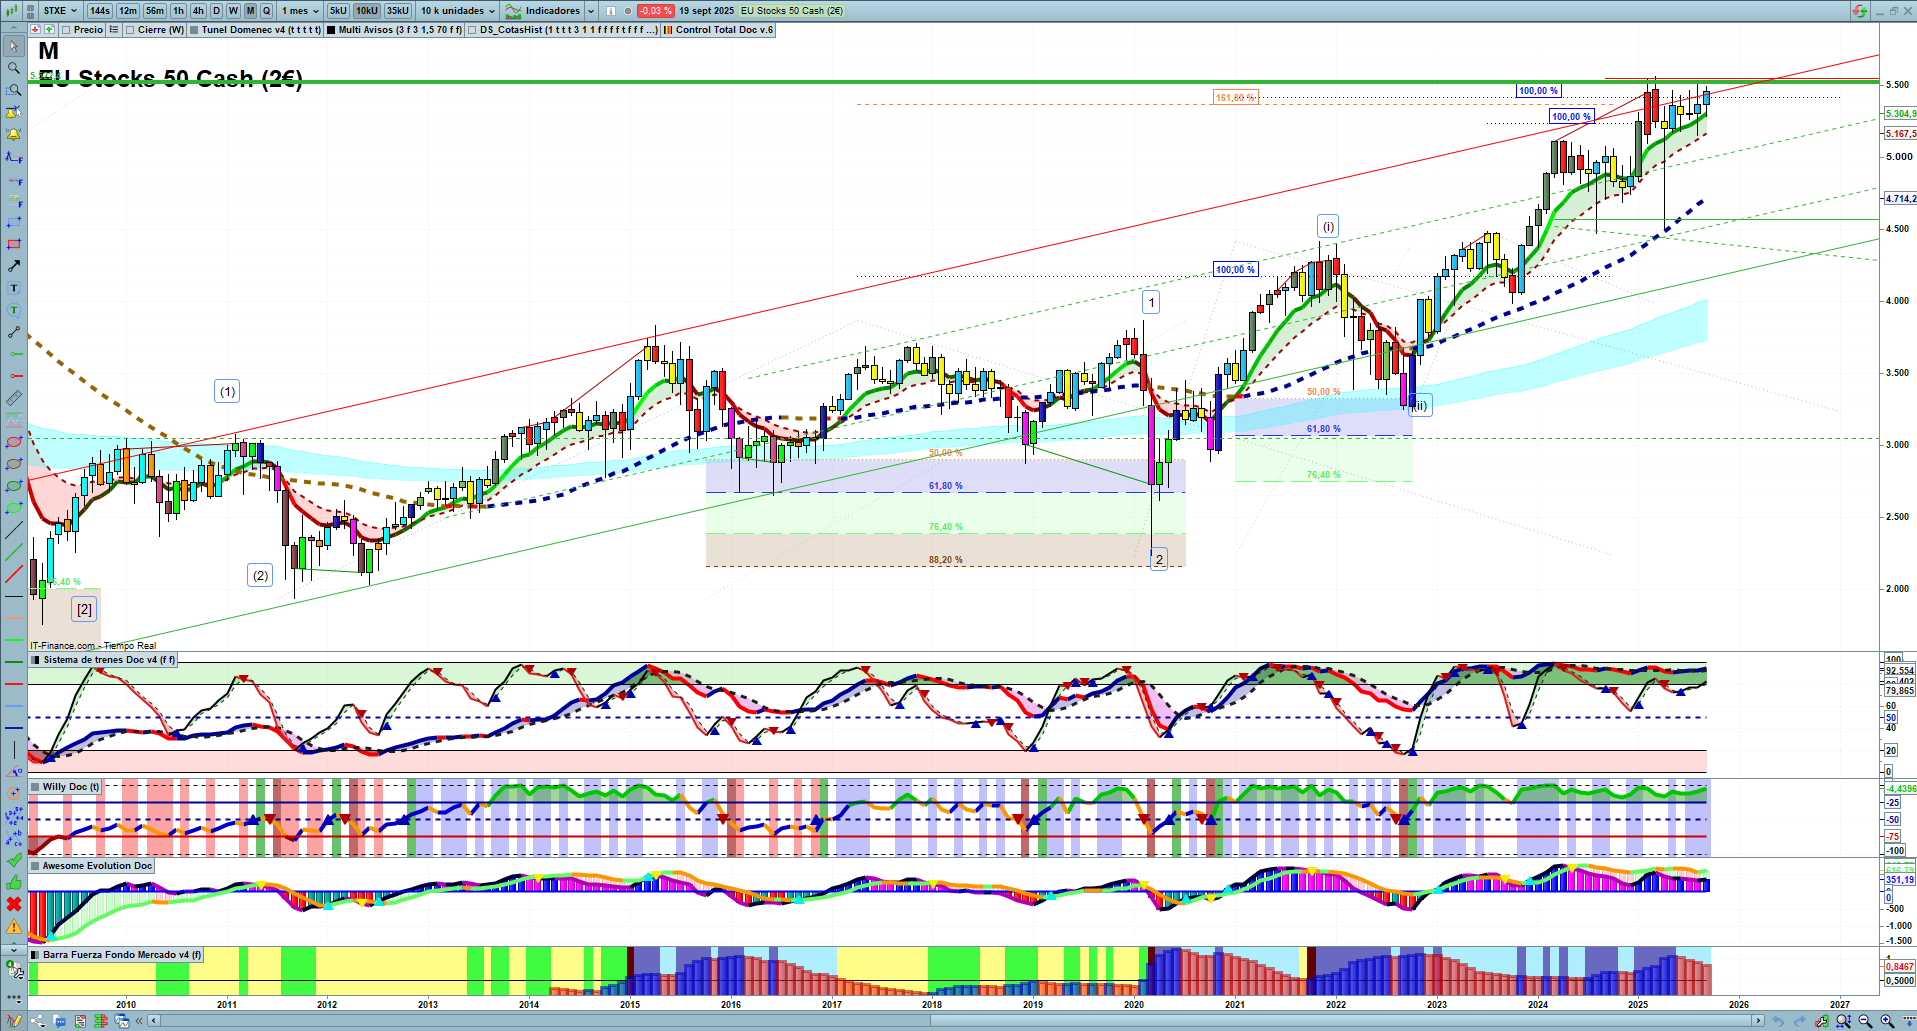Open the '10 k unidades' dropdown

pos(459,11)
